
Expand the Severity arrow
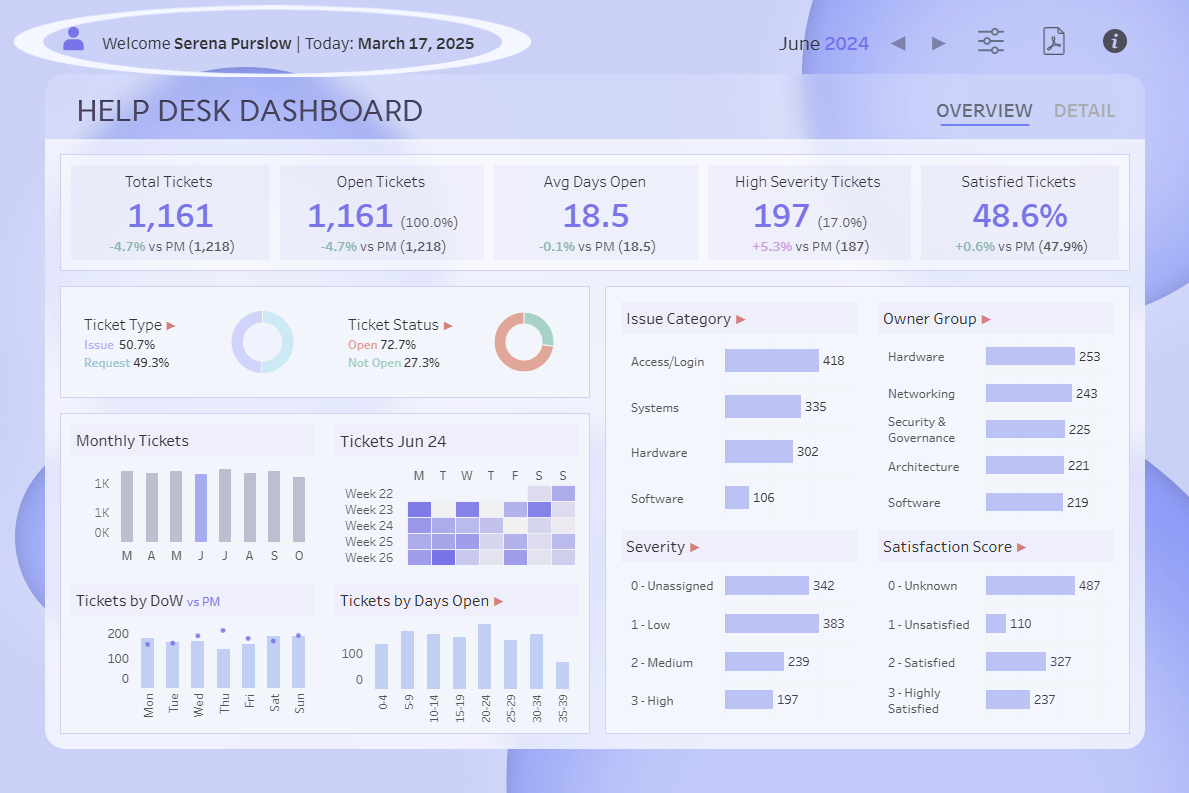coord(695,547)
